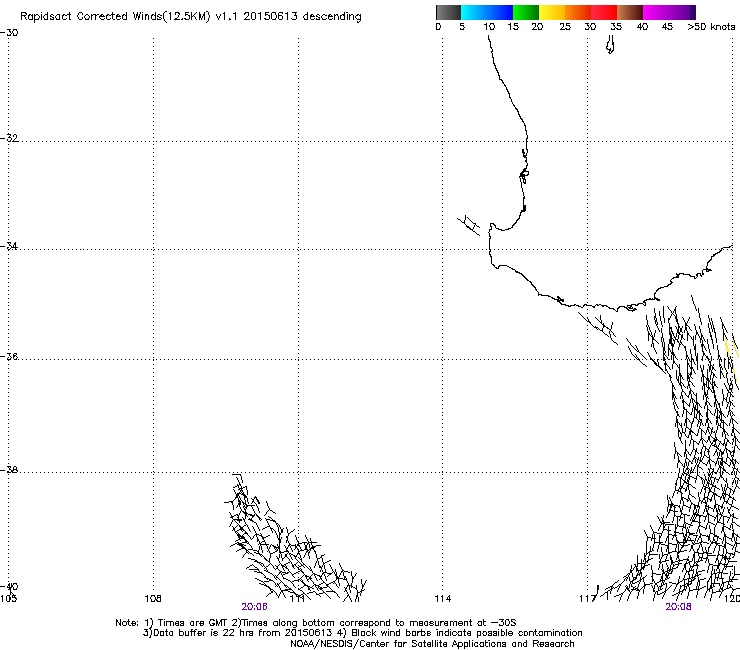Click the small island outline under the colorbar

(x=610, y=46)
